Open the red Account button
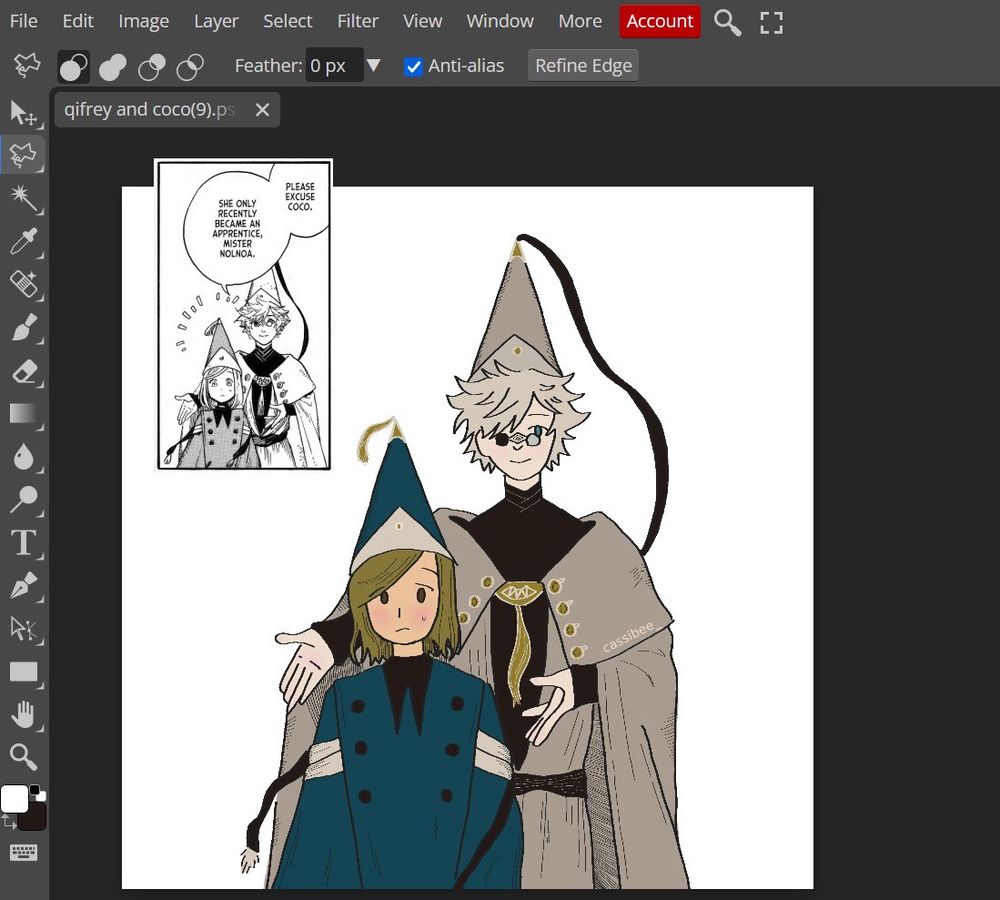Screen dimensions: 1000x900 (x=659, y=21)
